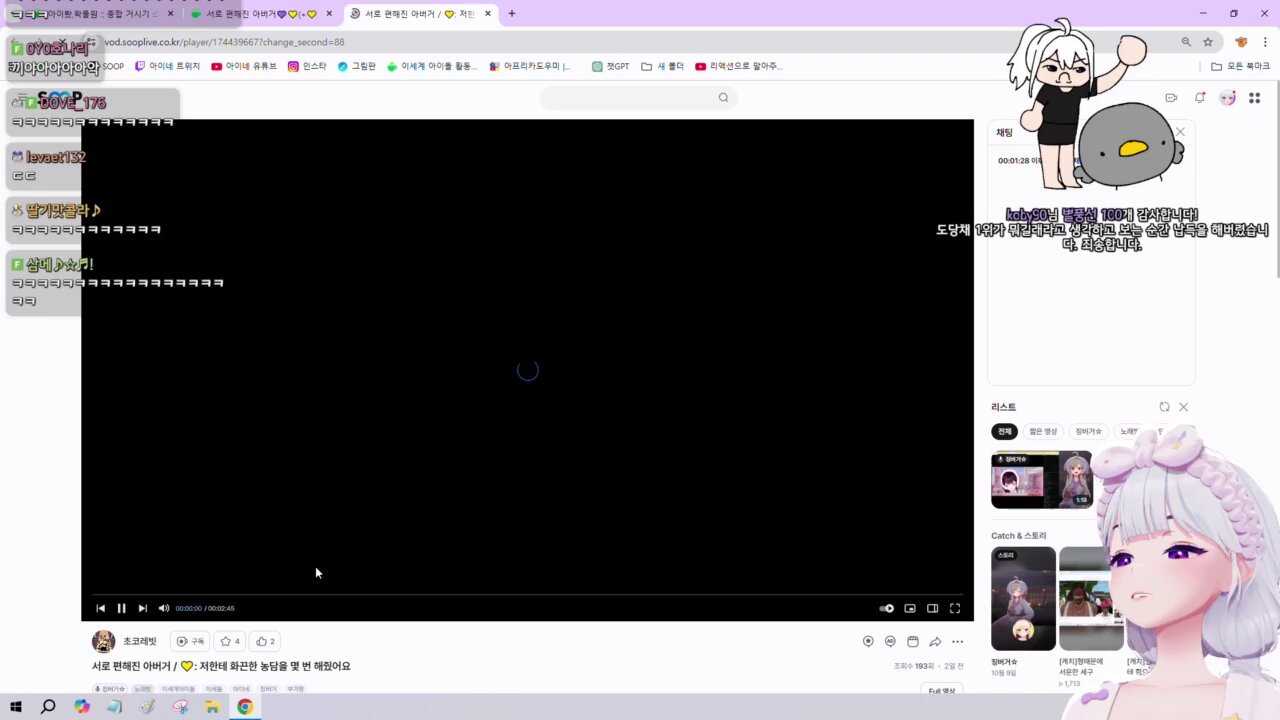
Task: Open the SOOP apps grid menu
Action: click(1255, 97)
